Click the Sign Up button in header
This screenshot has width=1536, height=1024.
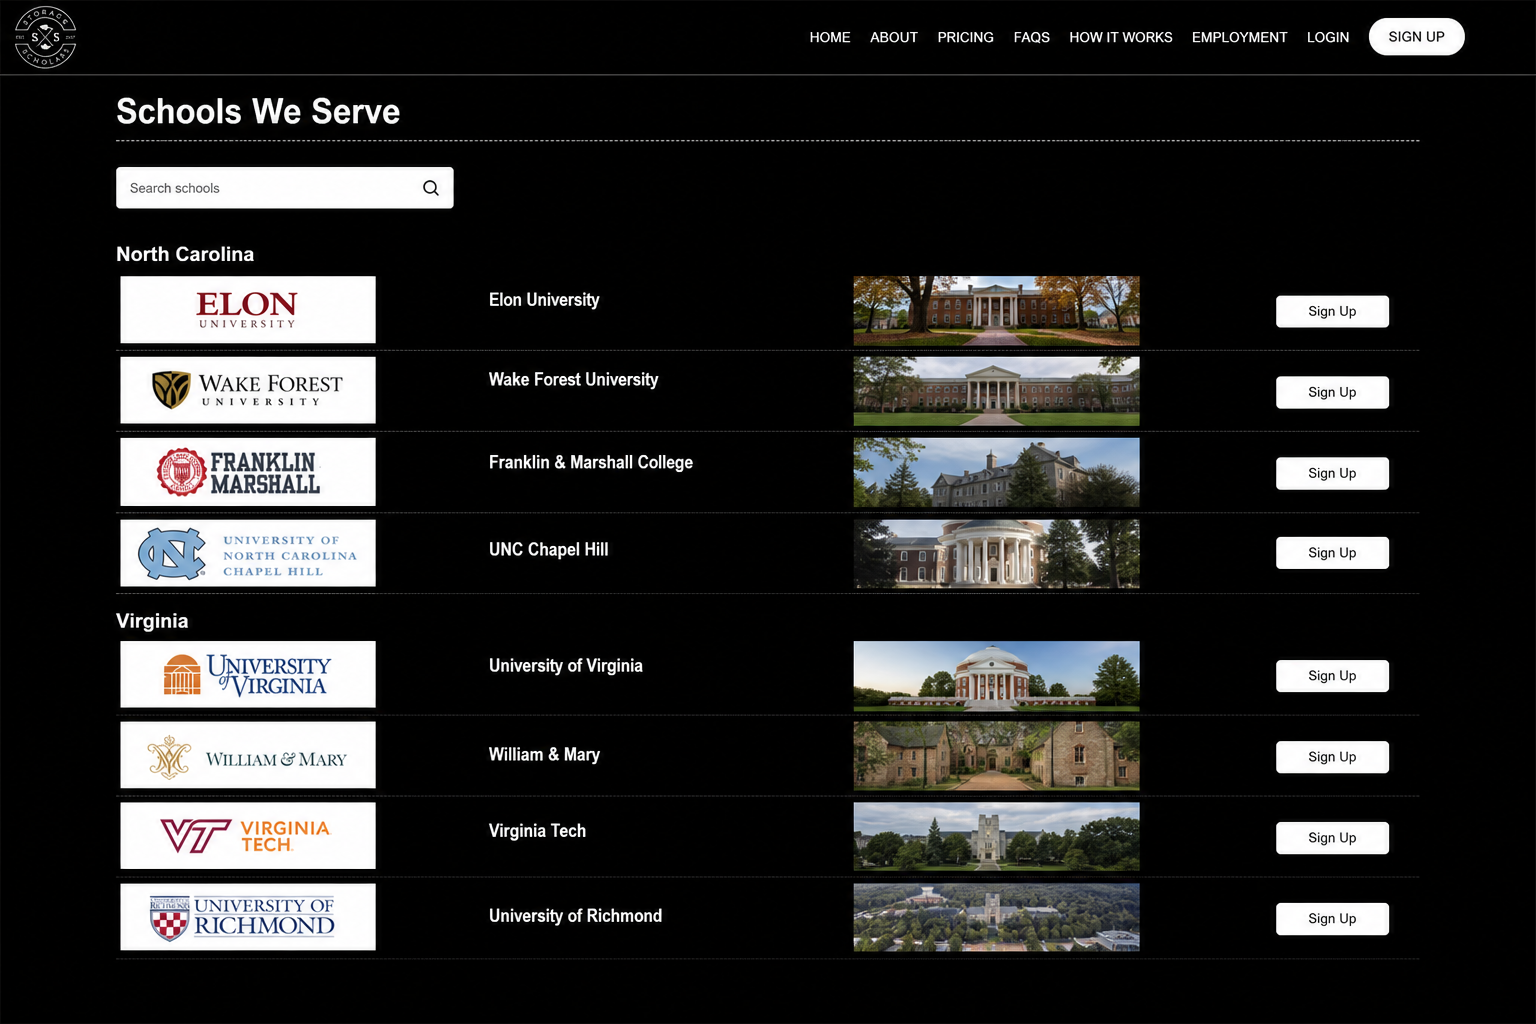point(1417,37)
